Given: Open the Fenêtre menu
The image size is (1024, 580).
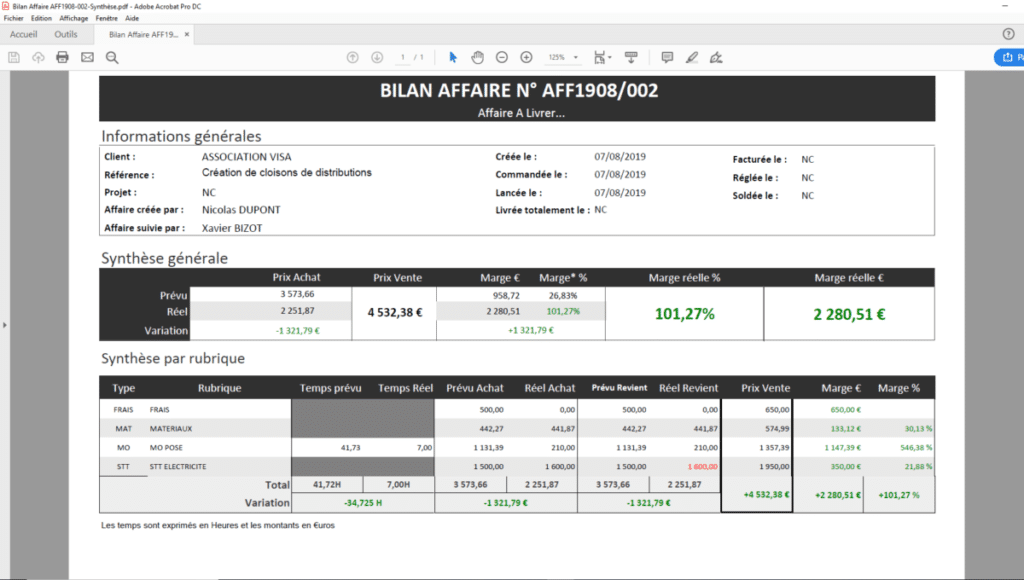Looking at the screenshot, I should pyautogui.click(x=106, y=18).
